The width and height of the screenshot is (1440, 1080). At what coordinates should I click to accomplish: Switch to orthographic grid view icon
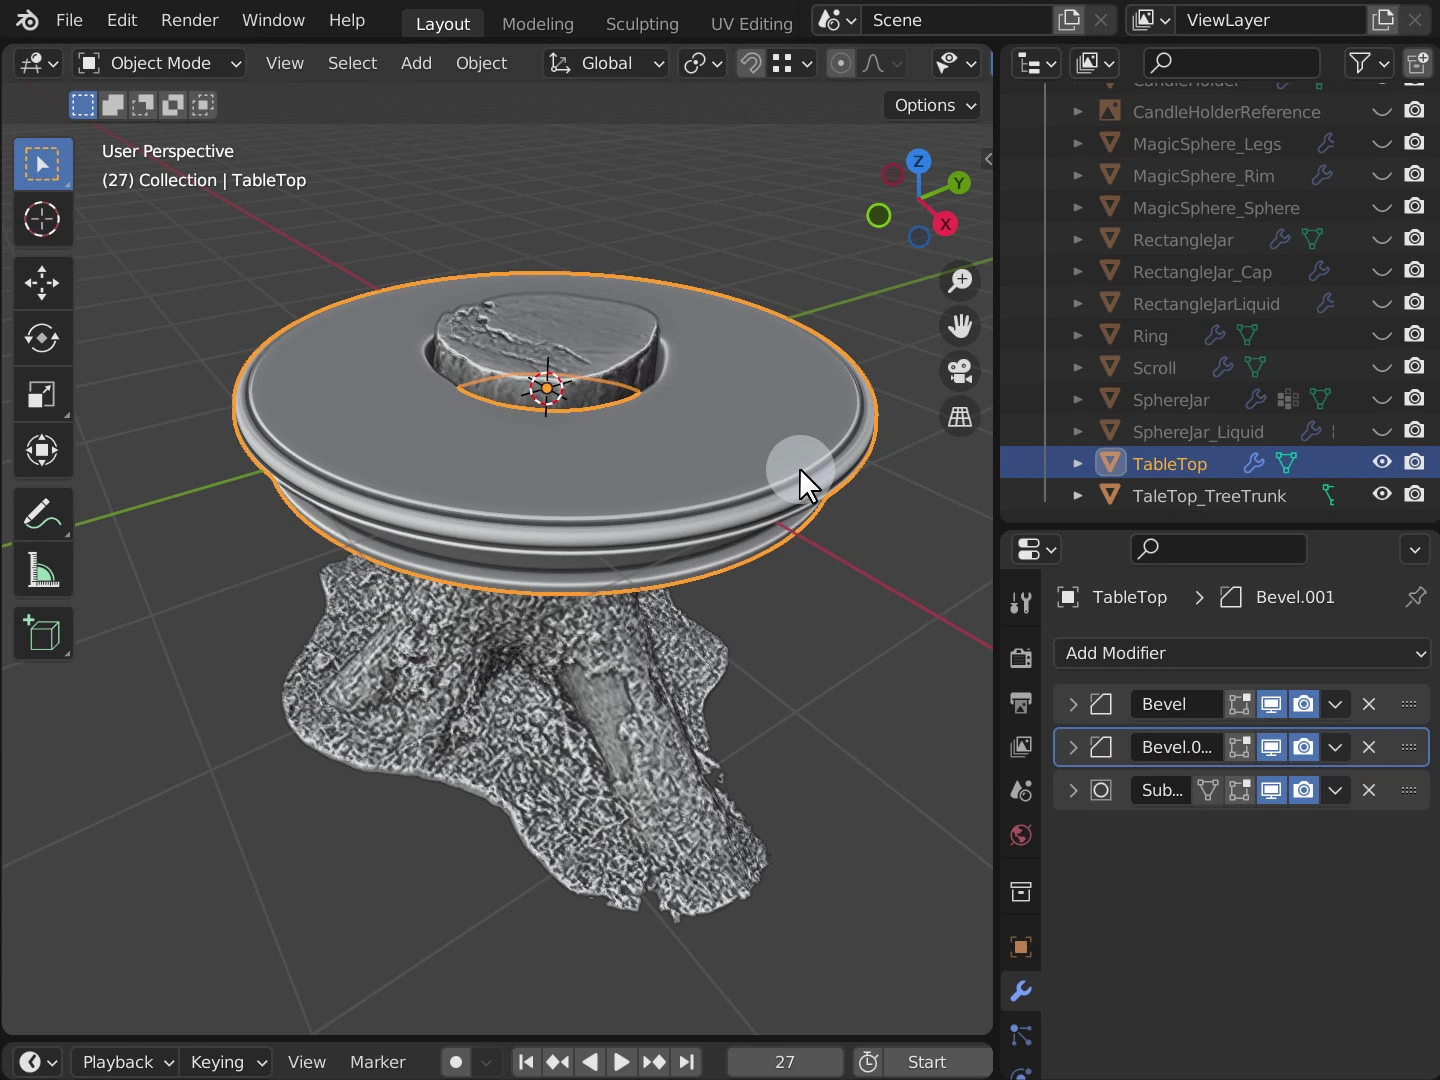click(960, 417)
